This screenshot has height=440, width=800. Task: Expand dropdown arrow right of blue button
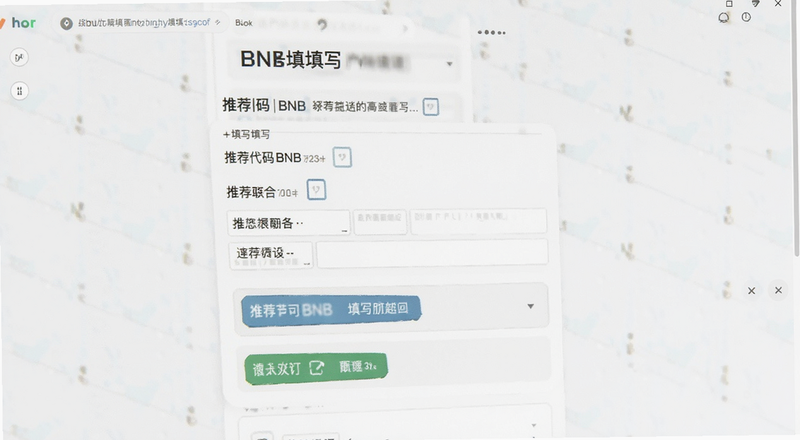point(531,306)
